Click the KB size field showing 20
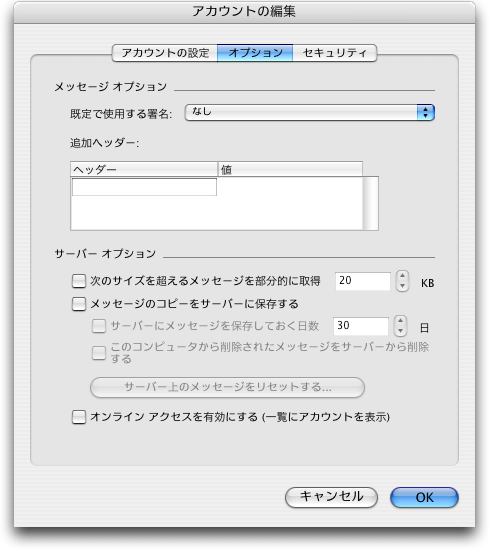 pyautogui.click(x=363, y=281)
